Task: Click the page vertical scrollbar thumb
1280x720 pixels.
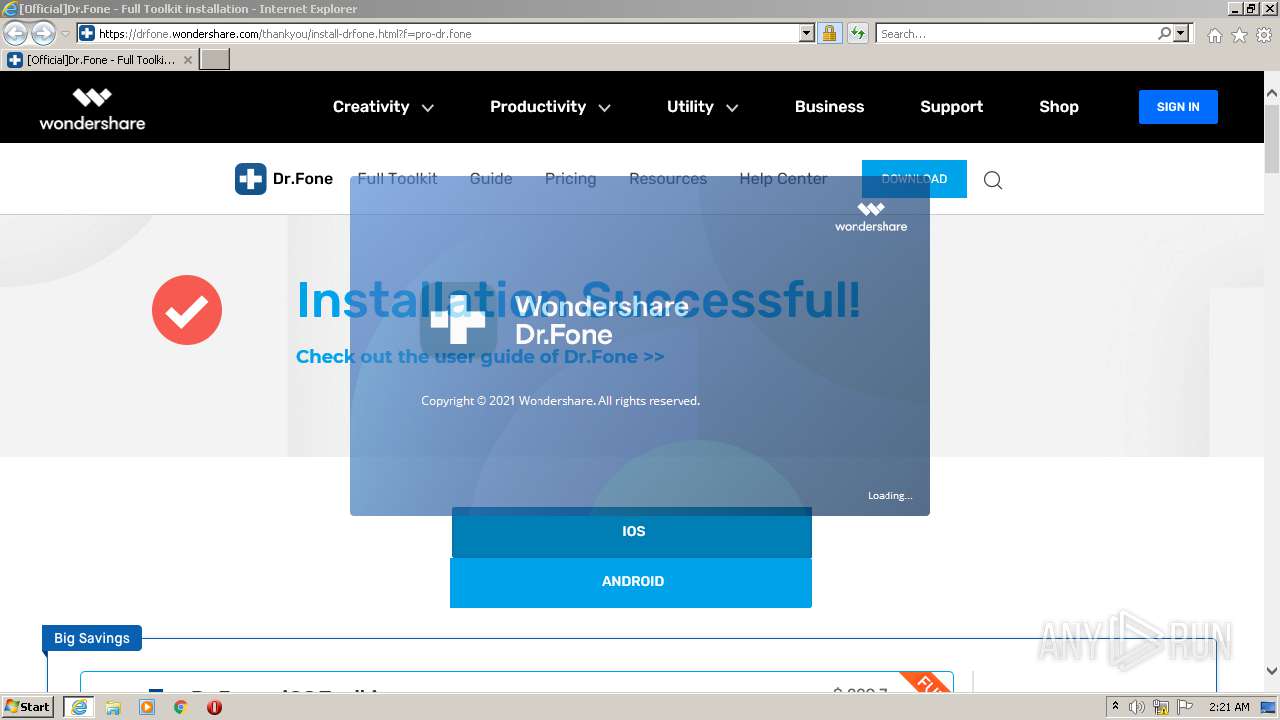Action: click(1271, 138)
